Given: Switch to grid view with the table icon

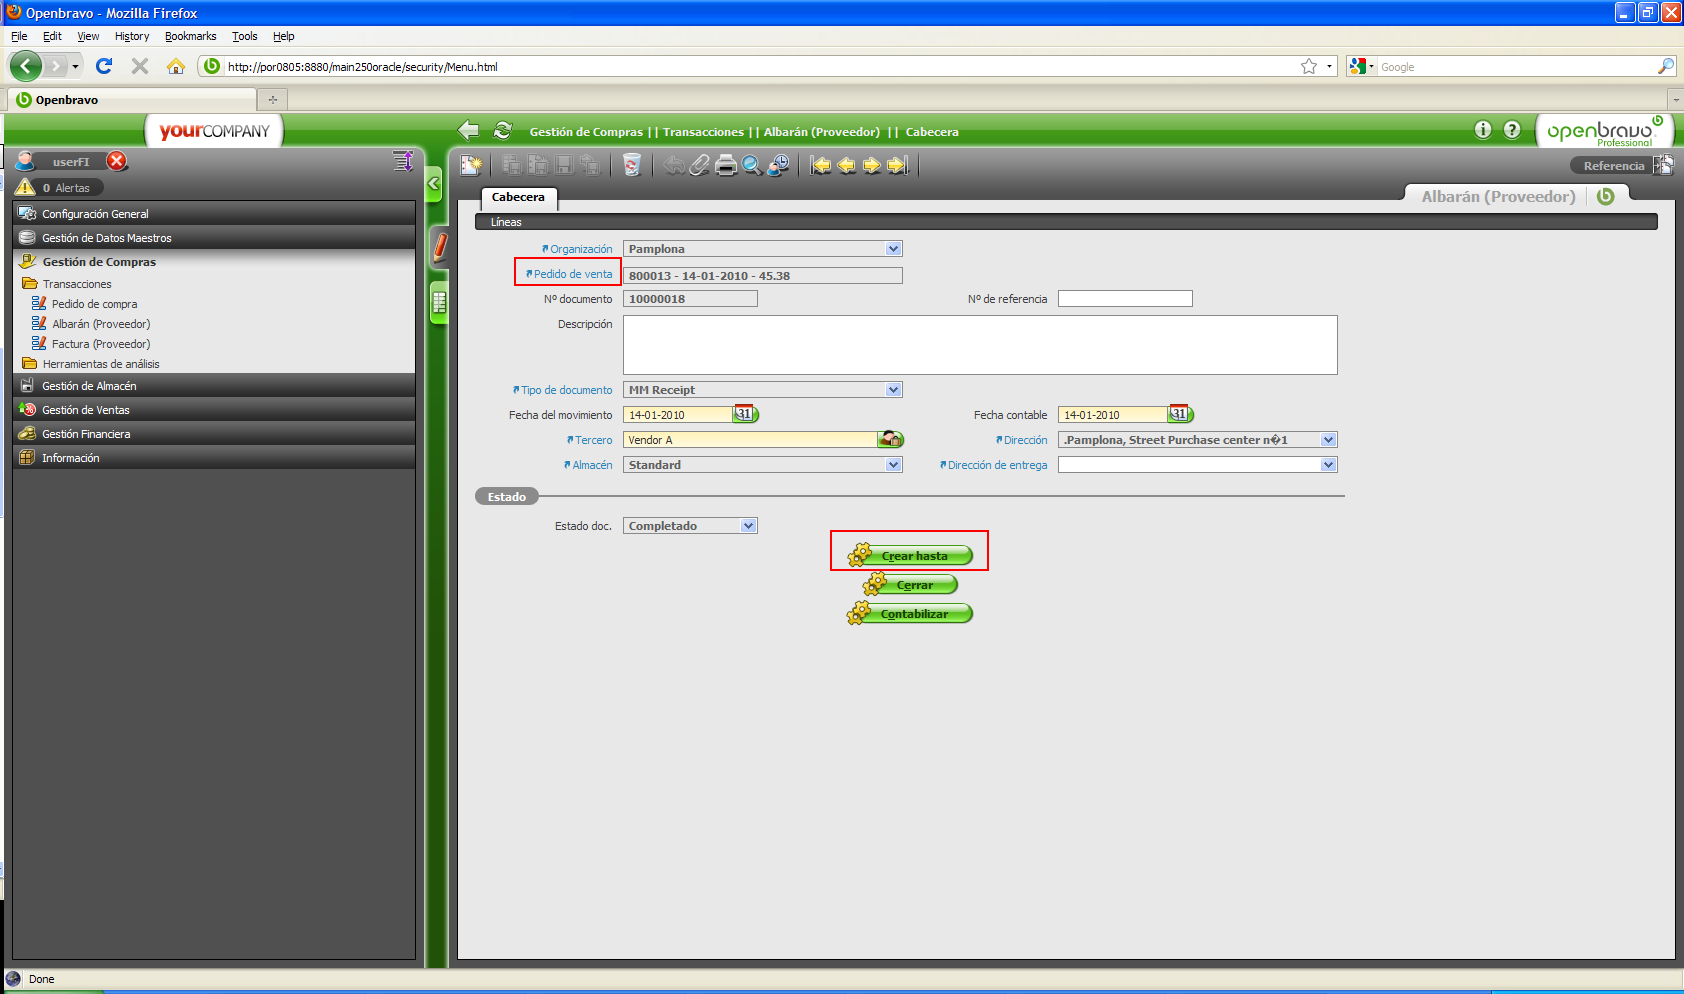Looking at the screenshot, I should [x=439, y=303].
